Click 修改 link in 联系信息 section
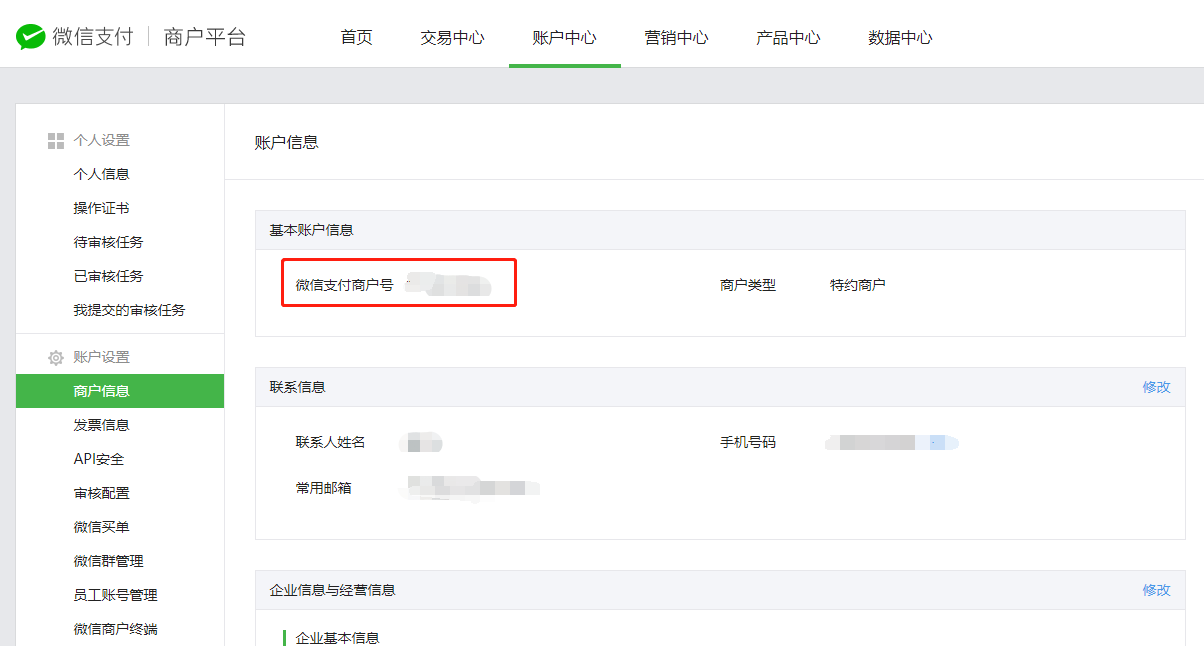The height and width of the screenshot is (646, 1204). [1156, 387]
